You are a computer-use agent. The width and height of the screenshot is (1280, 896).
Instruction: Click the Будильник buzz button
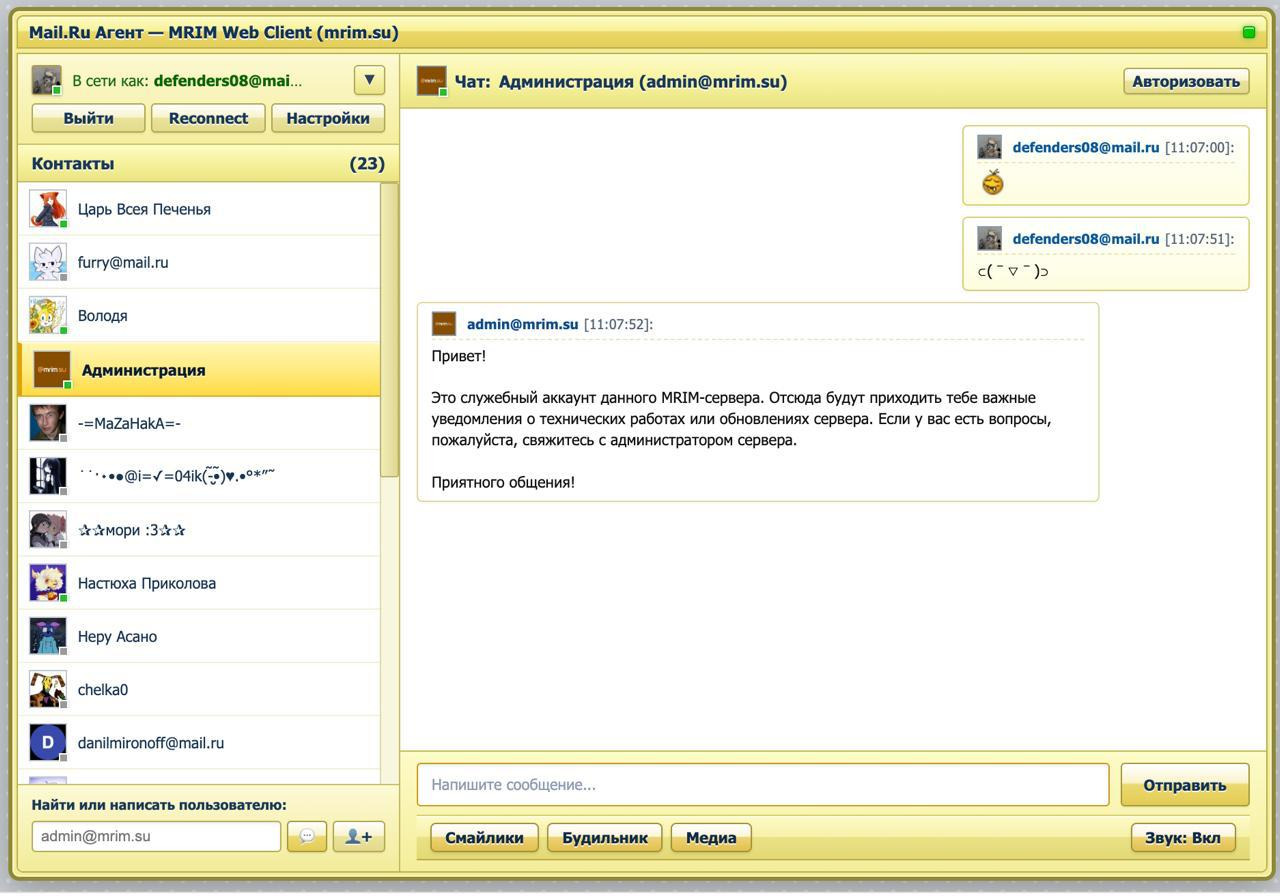coord(605,838)
